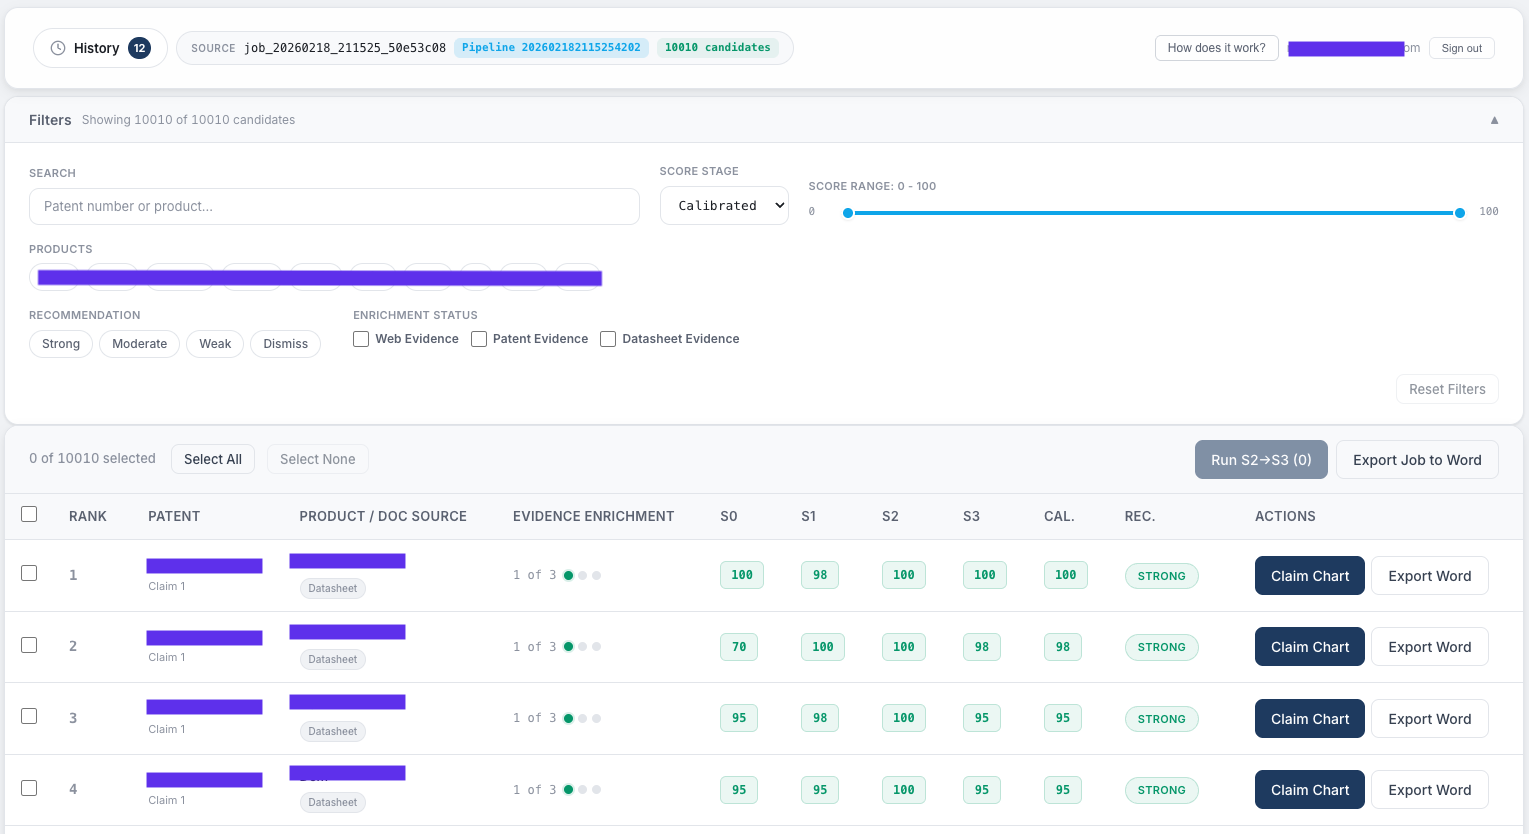Click the green evidence enrichment dot on rank 1
This screenshot has width=1529, height=834.
click(568, 575)
